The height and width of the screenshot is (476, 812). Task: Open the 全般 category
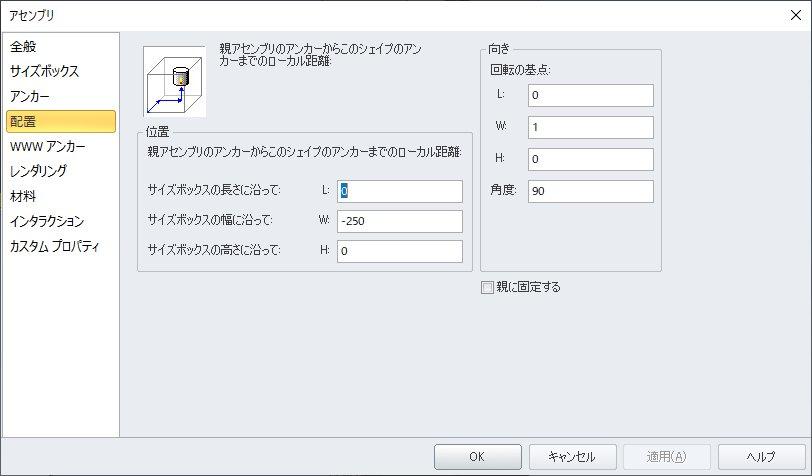24,47
